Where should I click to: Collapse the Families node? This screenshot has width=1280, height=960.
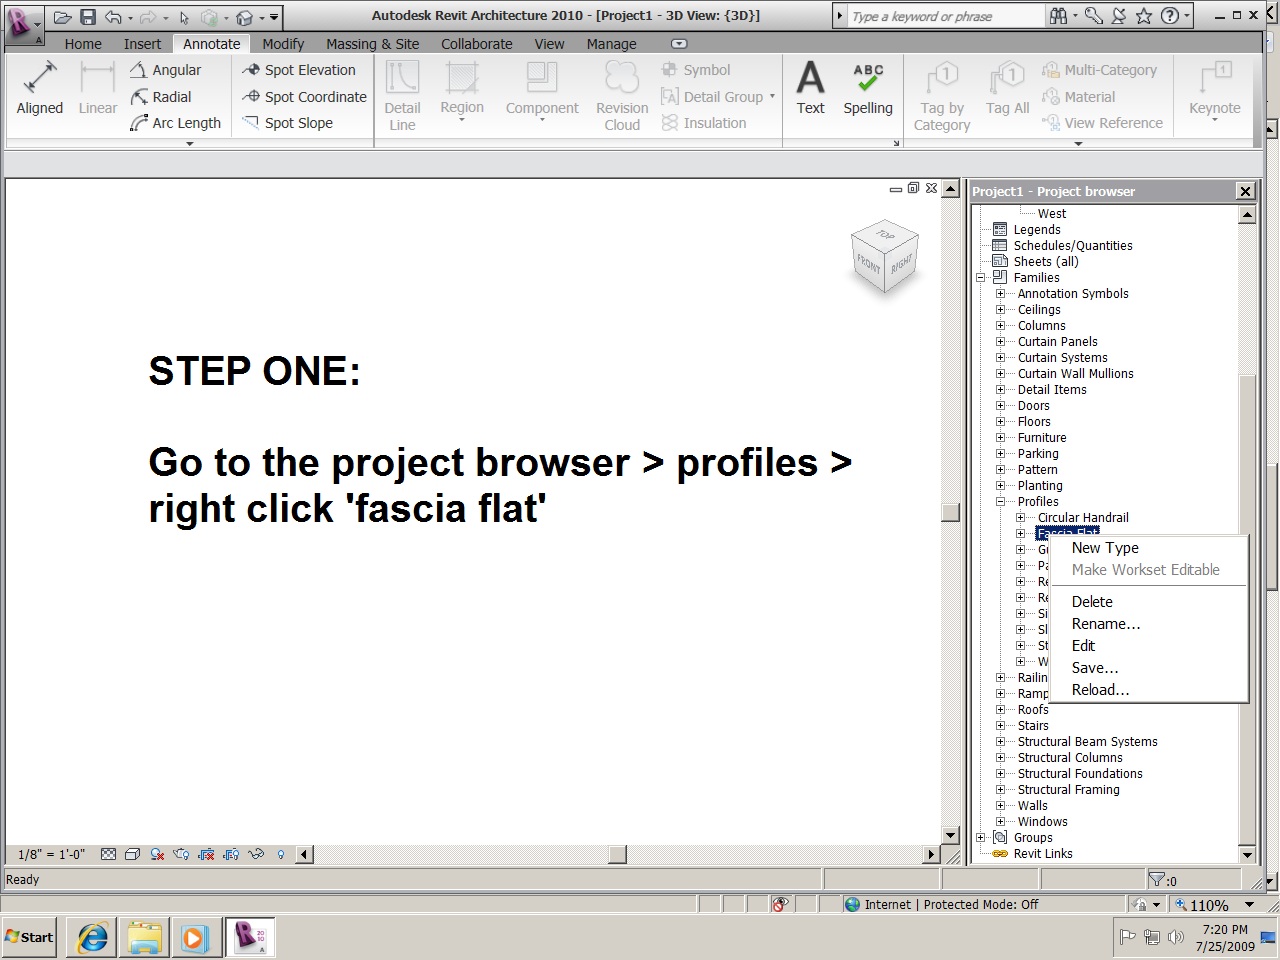981,278
